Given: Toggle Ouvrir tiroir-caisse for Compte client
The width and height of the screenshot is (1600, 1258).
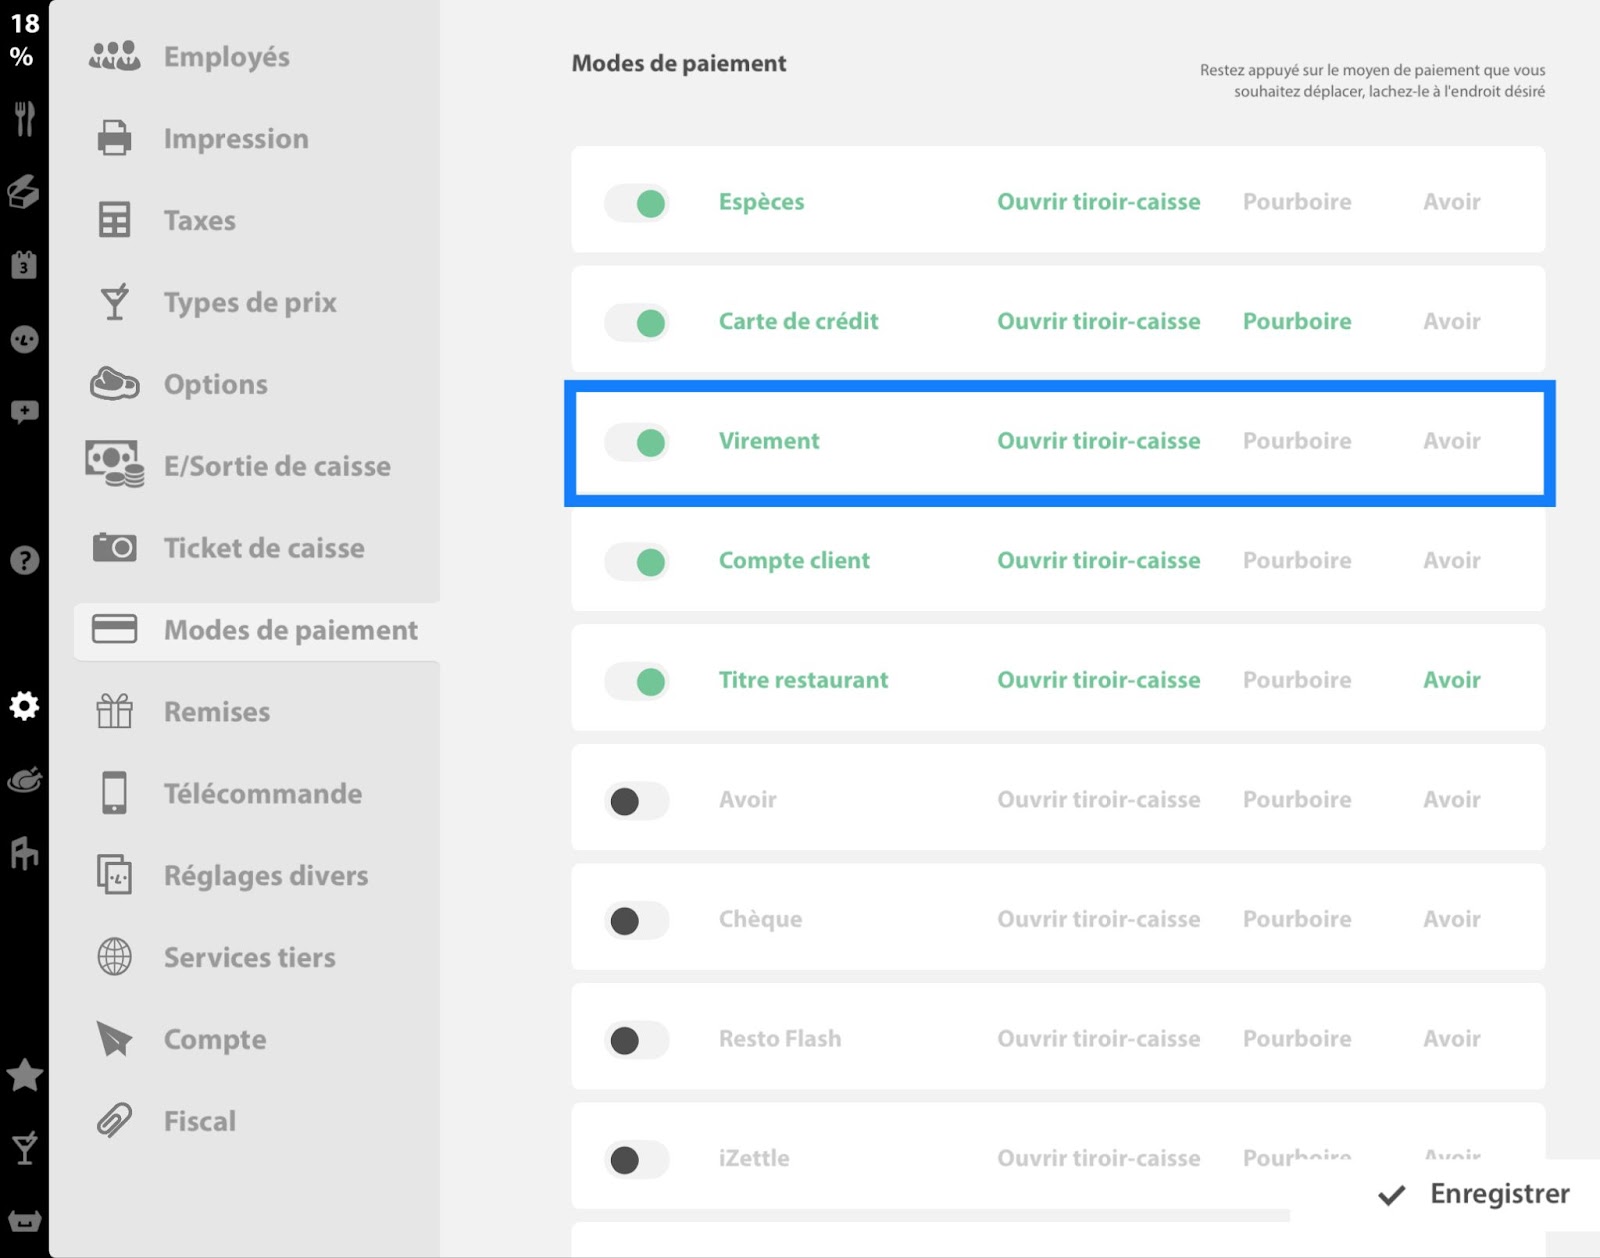Looking at the screenshot, I should pos(1098,560).
